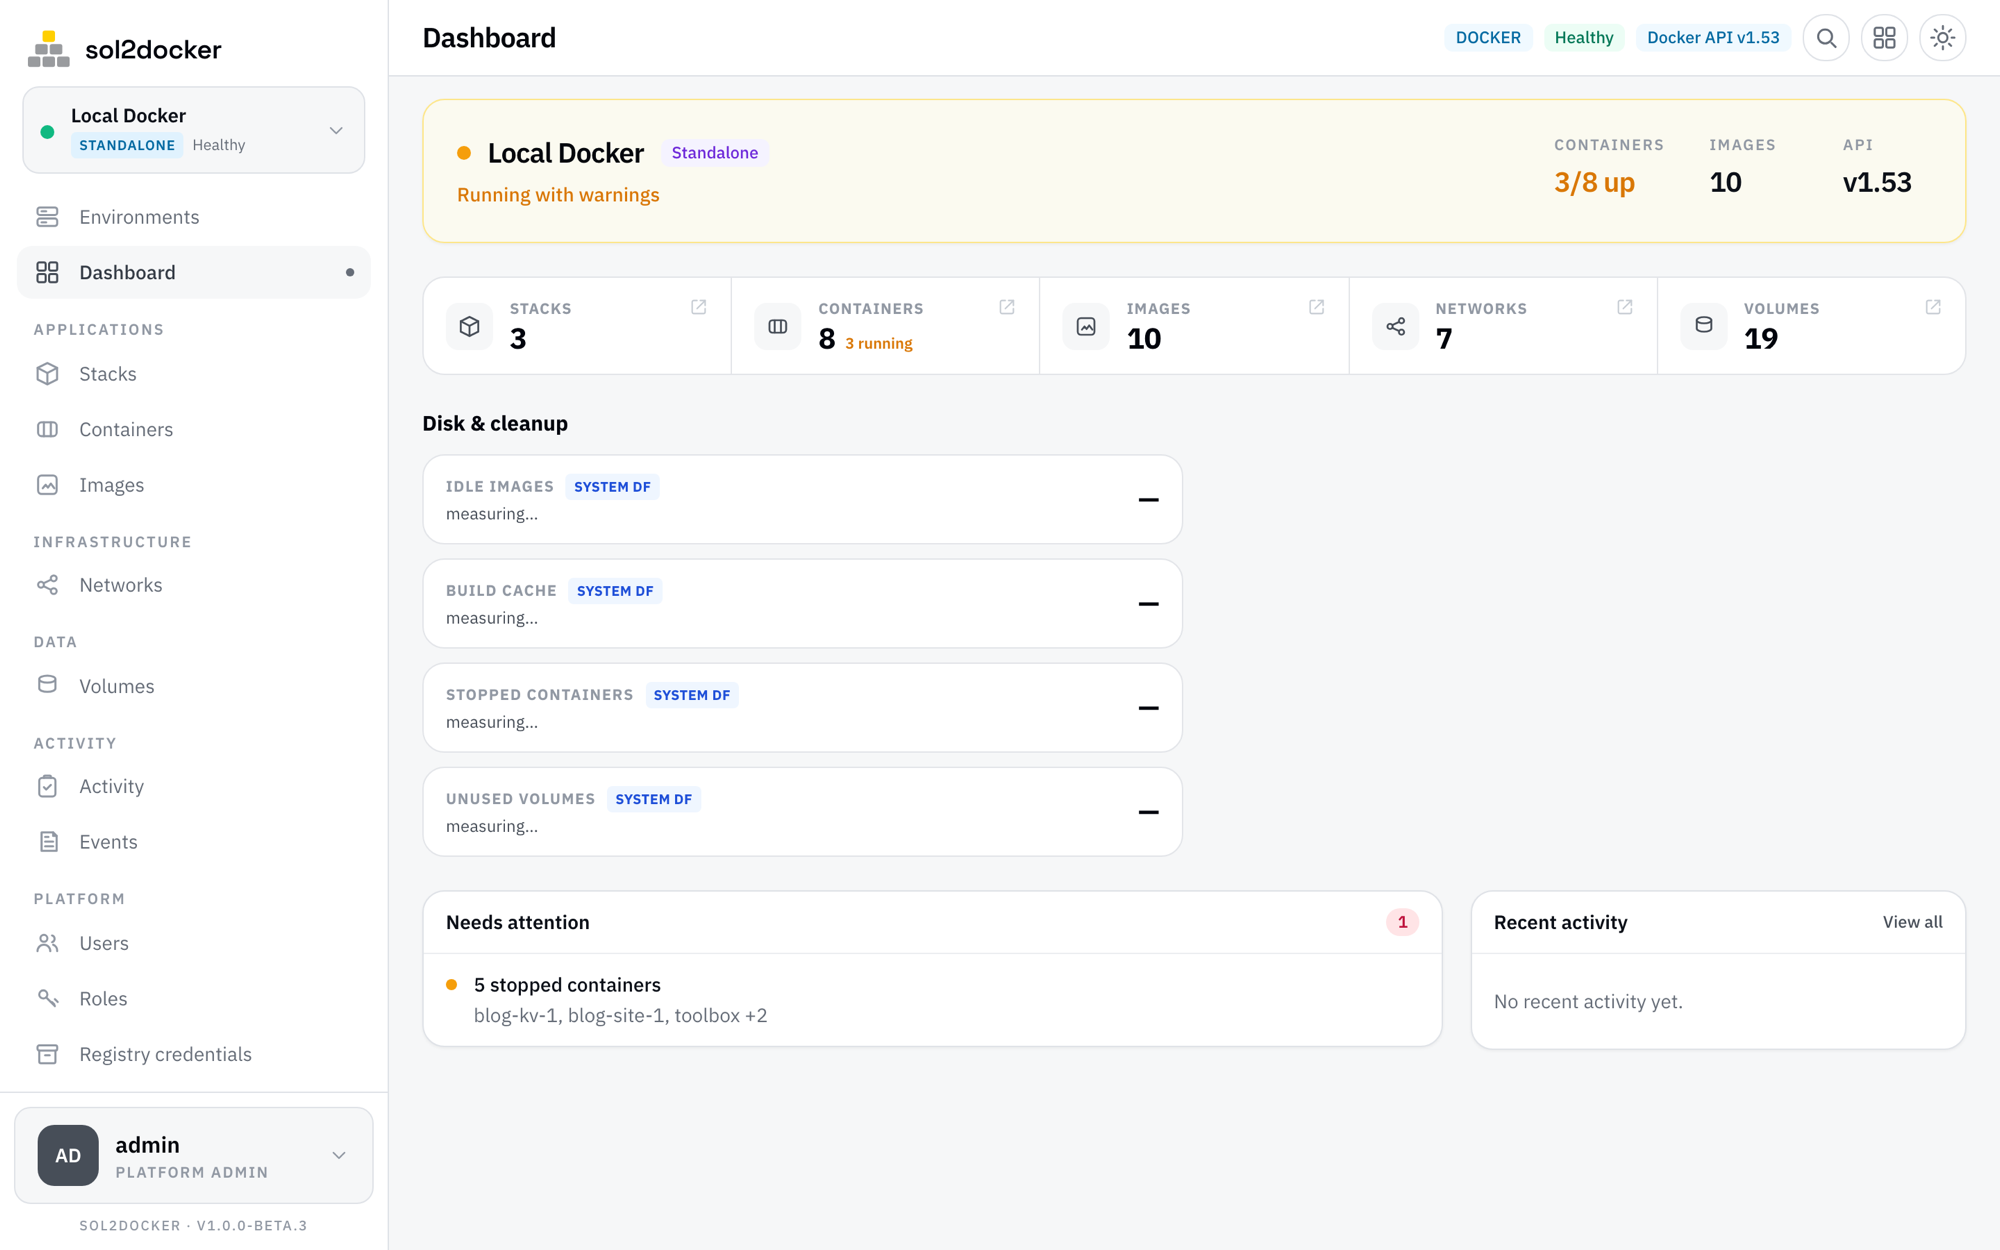Image resolution: width=2000 pixels, height=1250 pixels.
Task: Click the DOCKER badge in header
Action: [x=1488, y=38]
